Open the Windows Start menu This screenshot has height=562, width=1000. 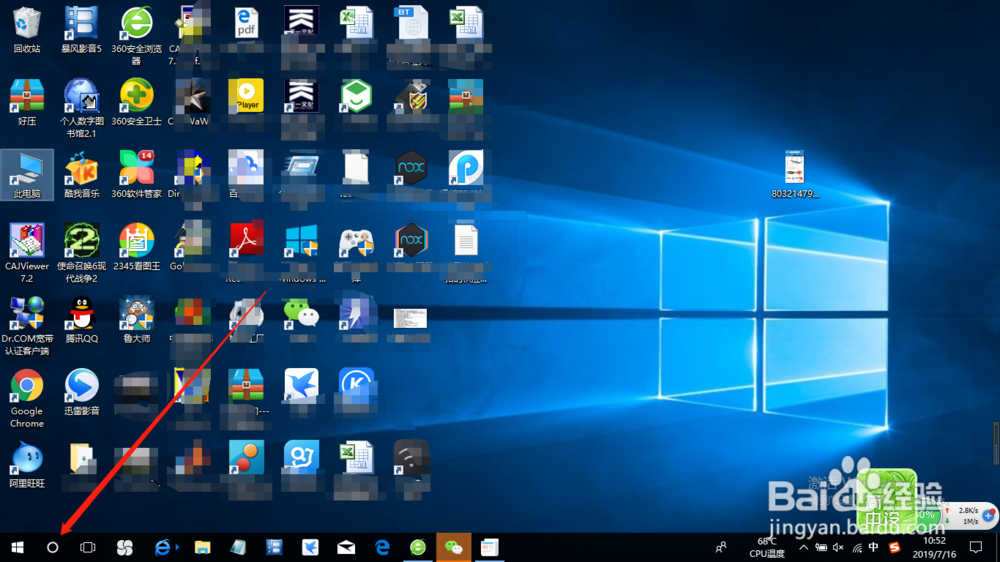coord(17,547)
